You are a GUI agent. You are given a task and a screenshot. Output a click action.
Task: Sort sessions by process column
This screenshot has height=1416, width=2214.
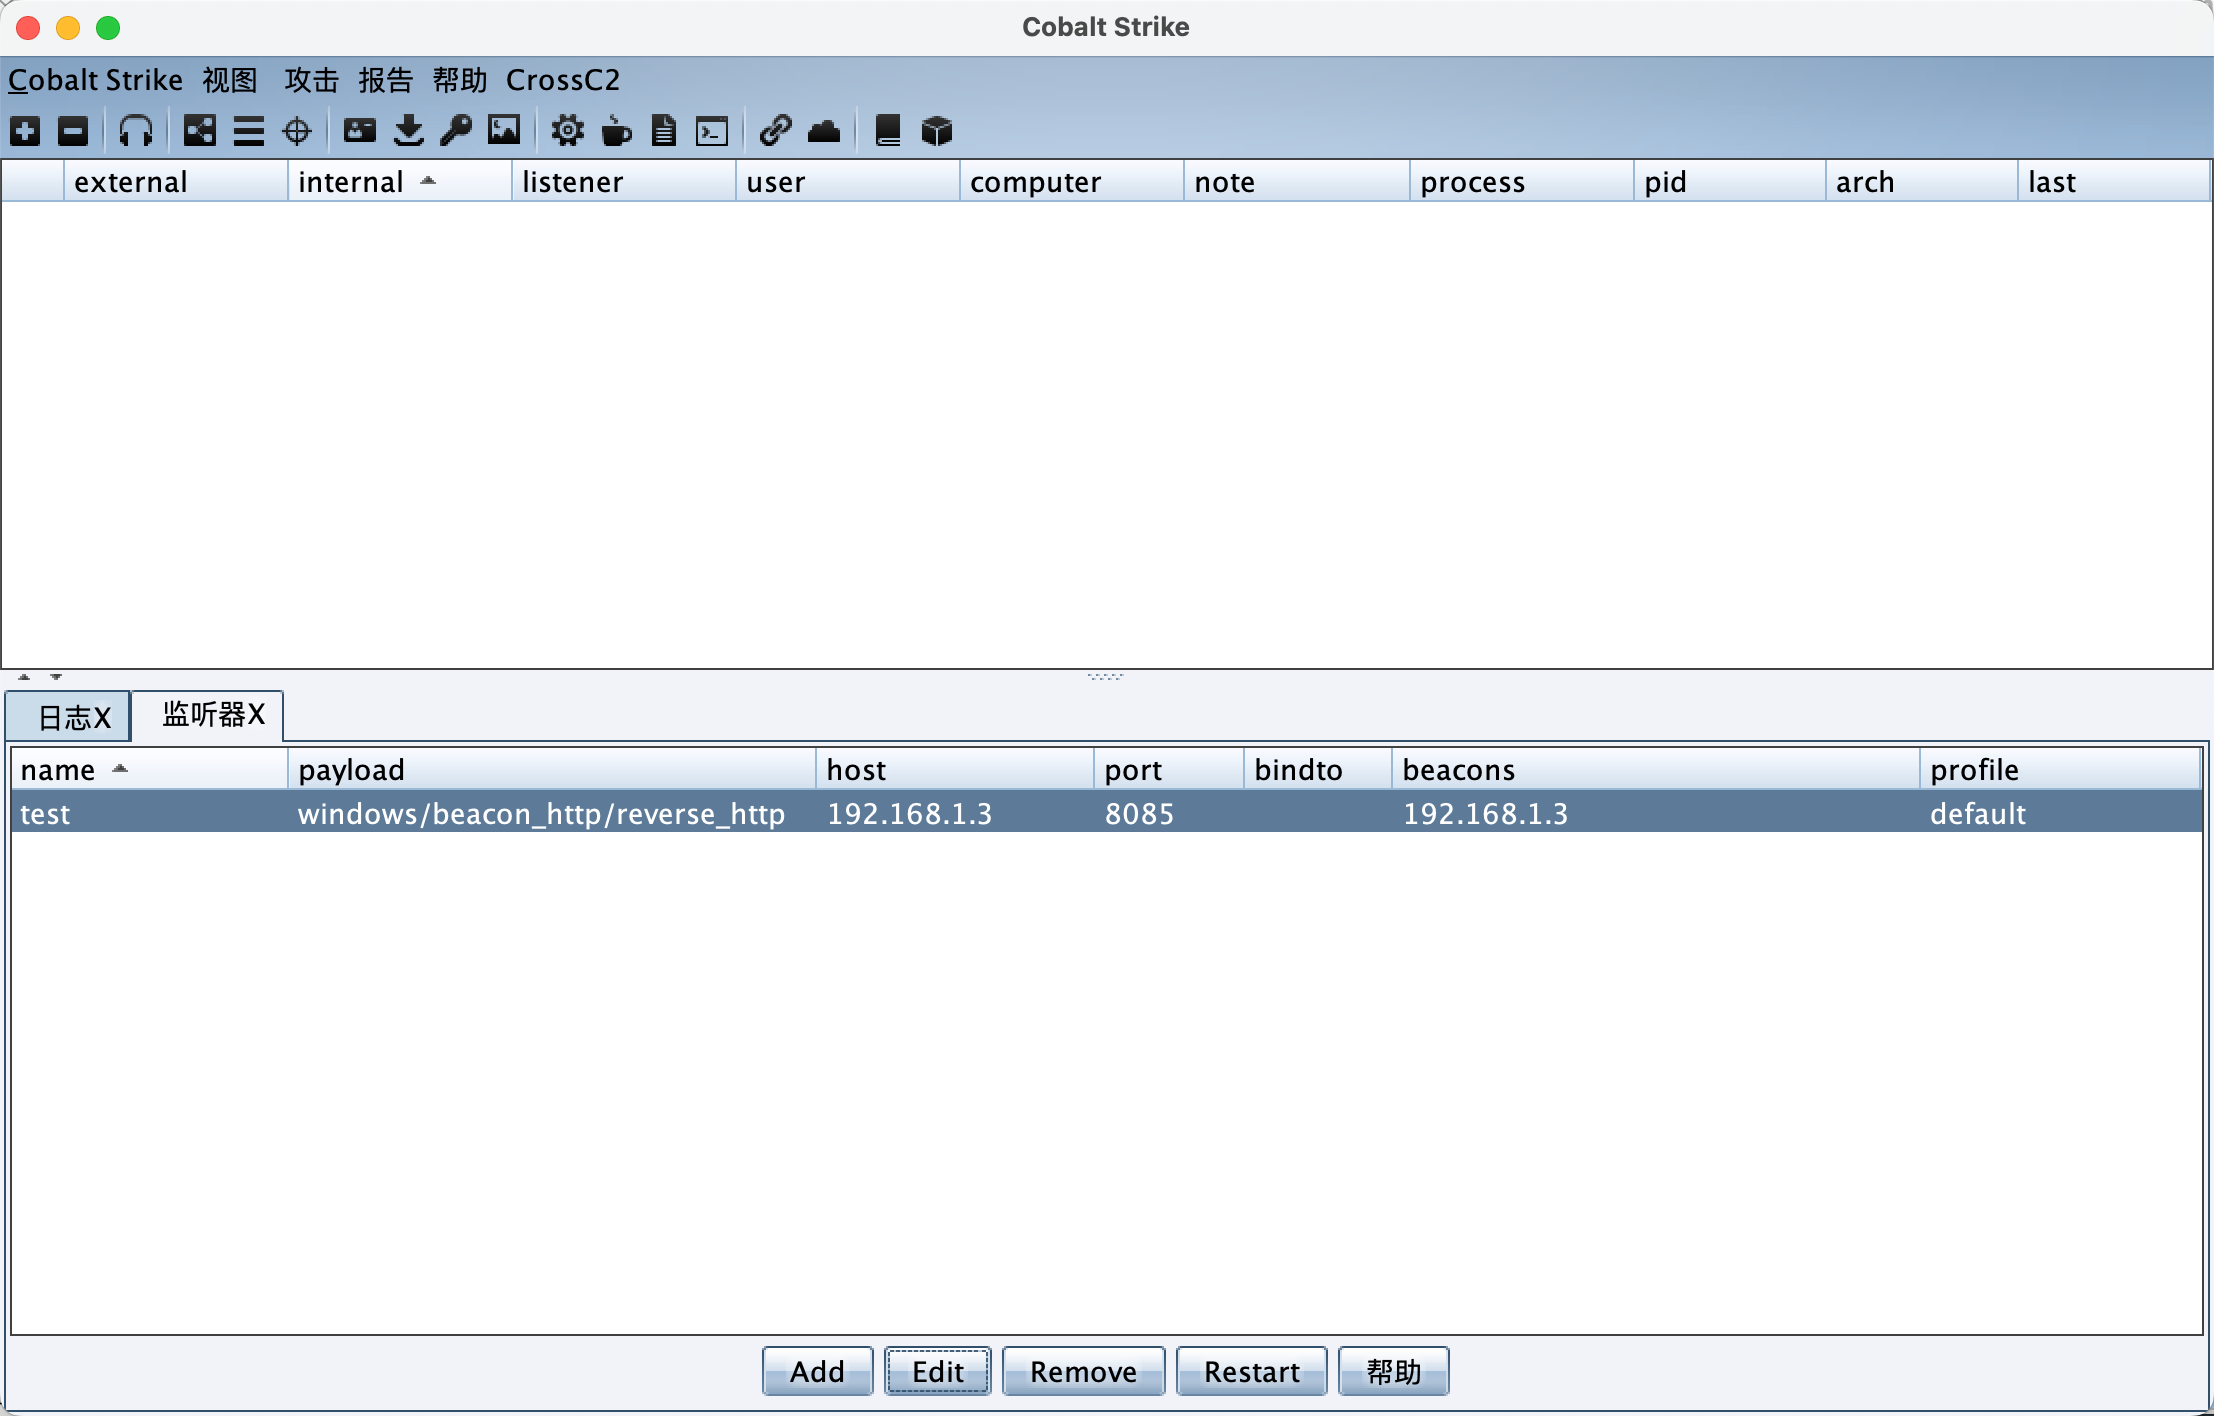click(1522, 182)
